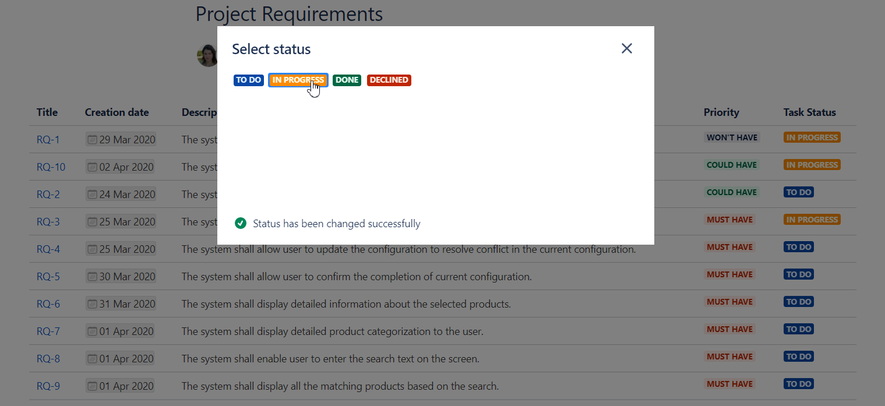The image size is (885, 406).
Task: Click the calendar icon in the RQ-8 row
Action: point(93,359)
